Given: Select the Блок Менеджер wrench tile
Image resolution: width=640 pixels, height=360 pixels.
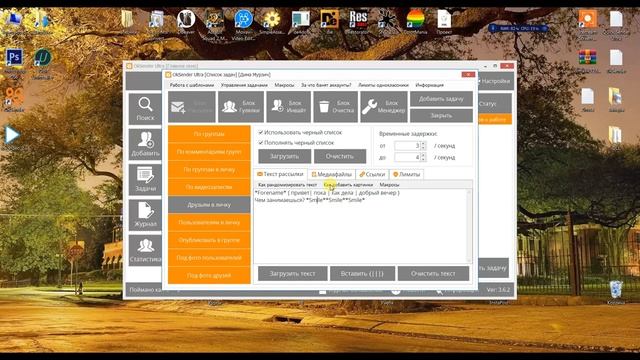Looking at the screenshot, I should pos(384,107).
